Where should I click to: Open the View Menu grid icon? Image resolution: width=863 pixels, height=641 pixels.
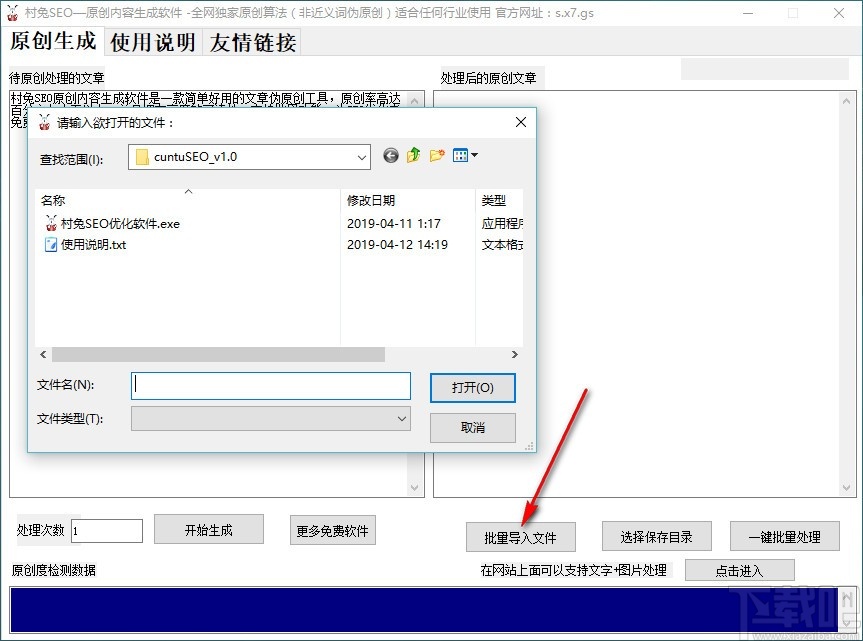[461, 155]
